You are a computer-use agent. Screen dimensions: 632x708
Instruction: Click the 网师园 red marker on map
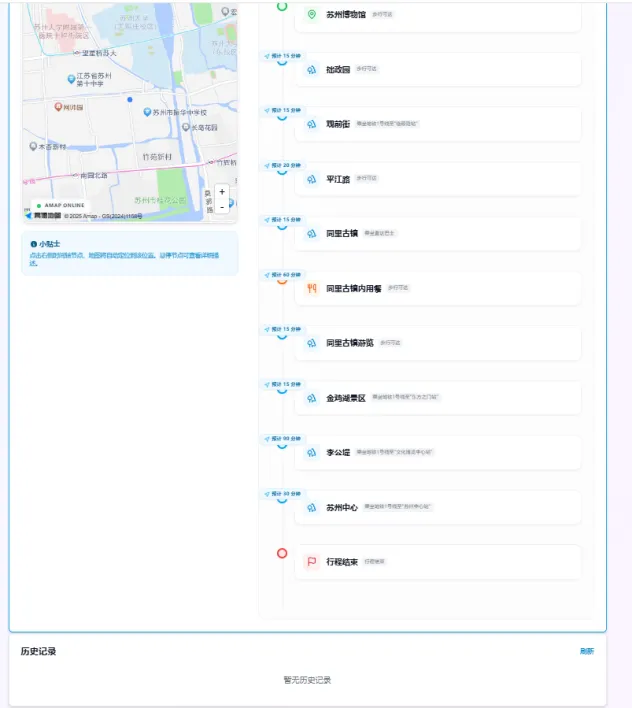[58, 107]
